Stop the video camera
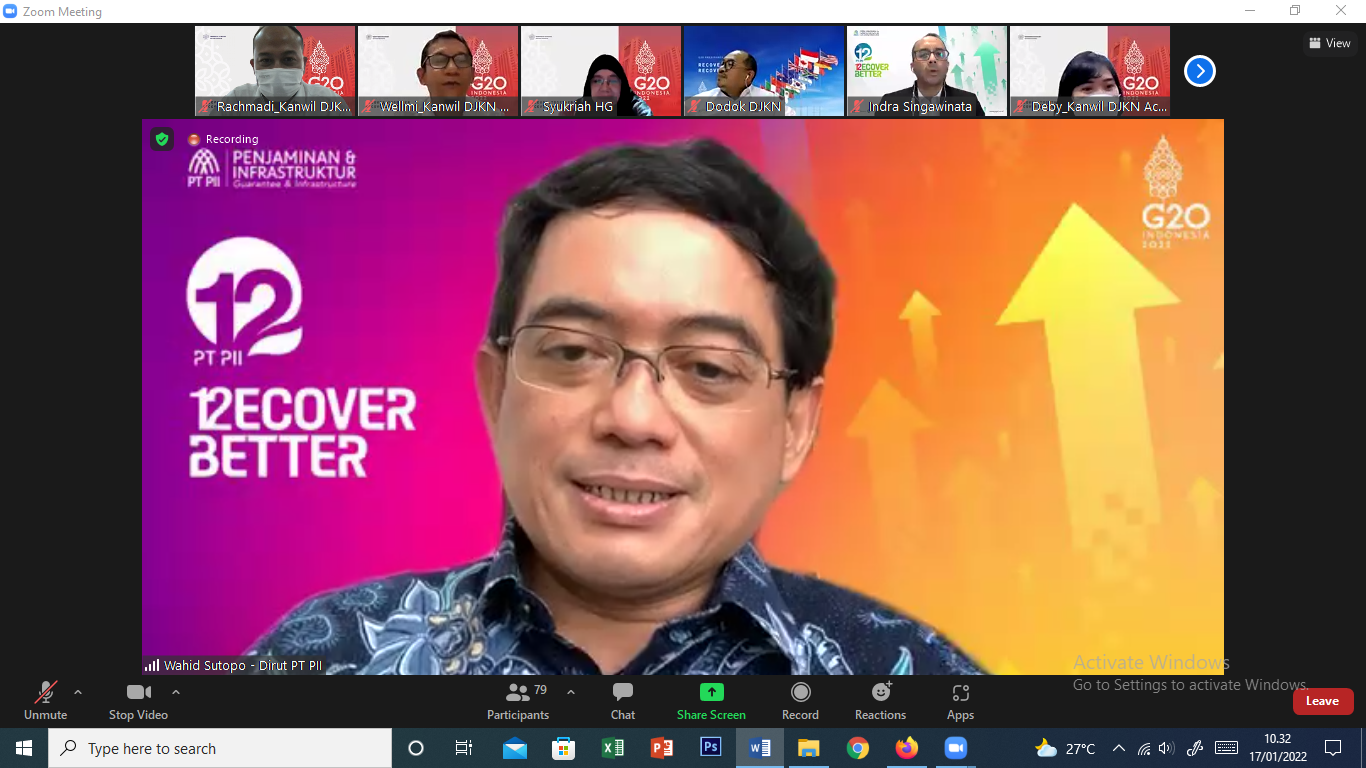The image size is (1366, 768). click(138, 700)
